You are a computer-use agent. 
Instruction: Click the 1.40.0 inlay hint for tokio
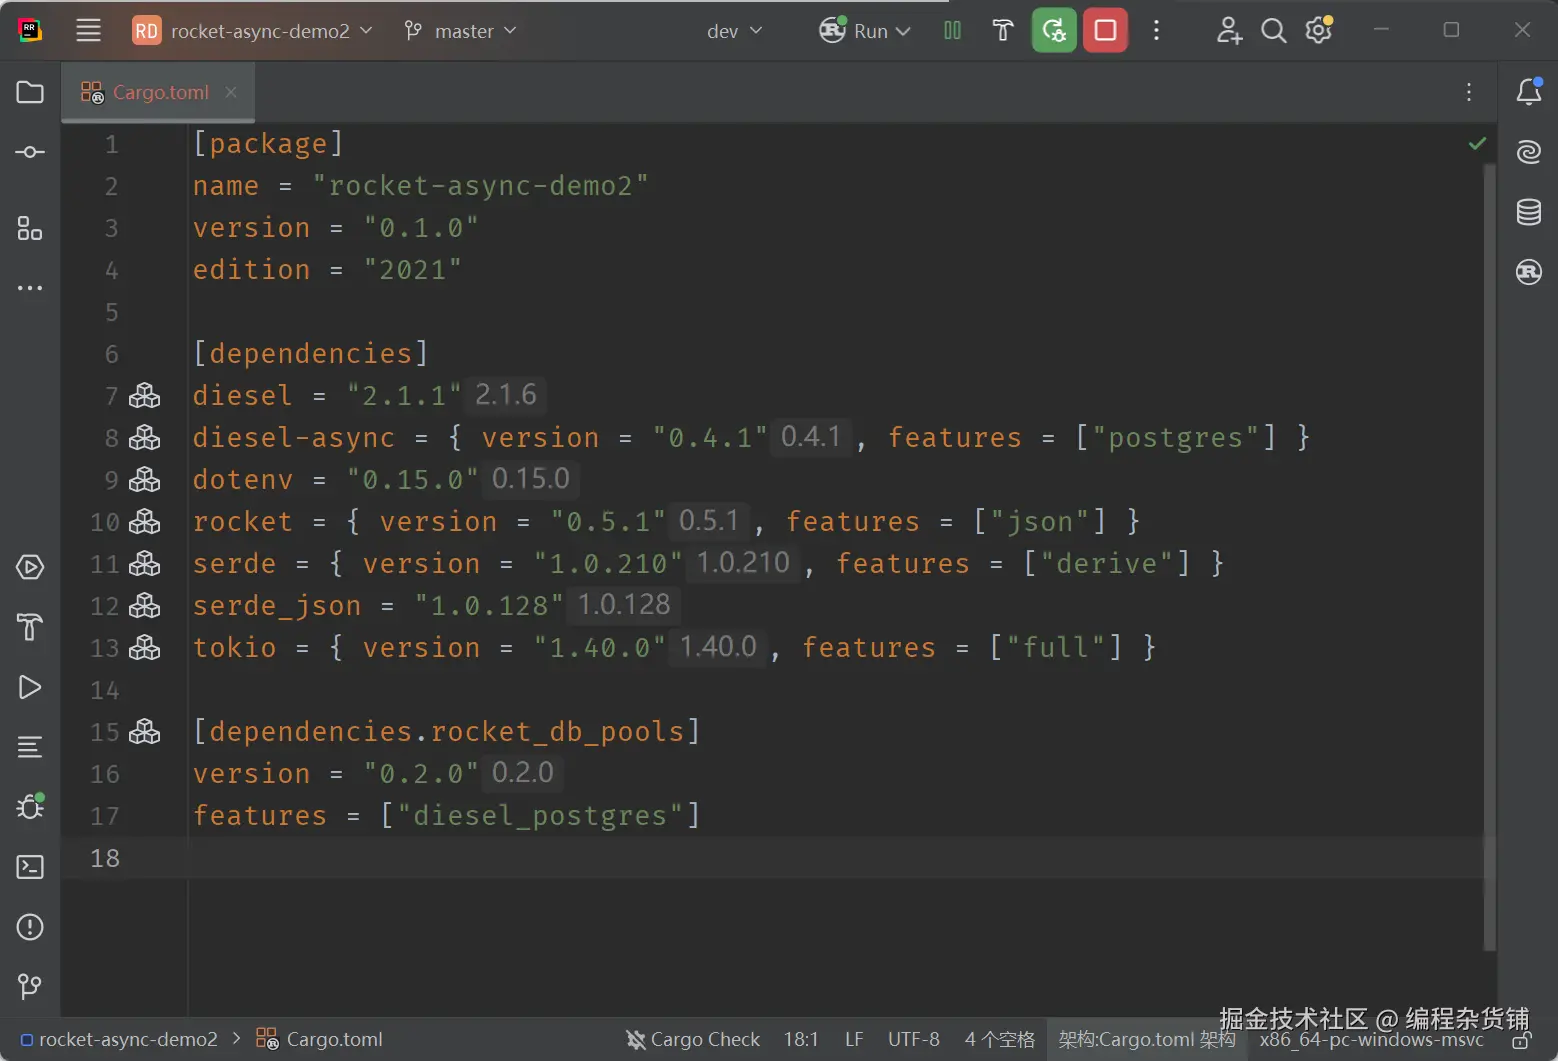pos(718,647)
